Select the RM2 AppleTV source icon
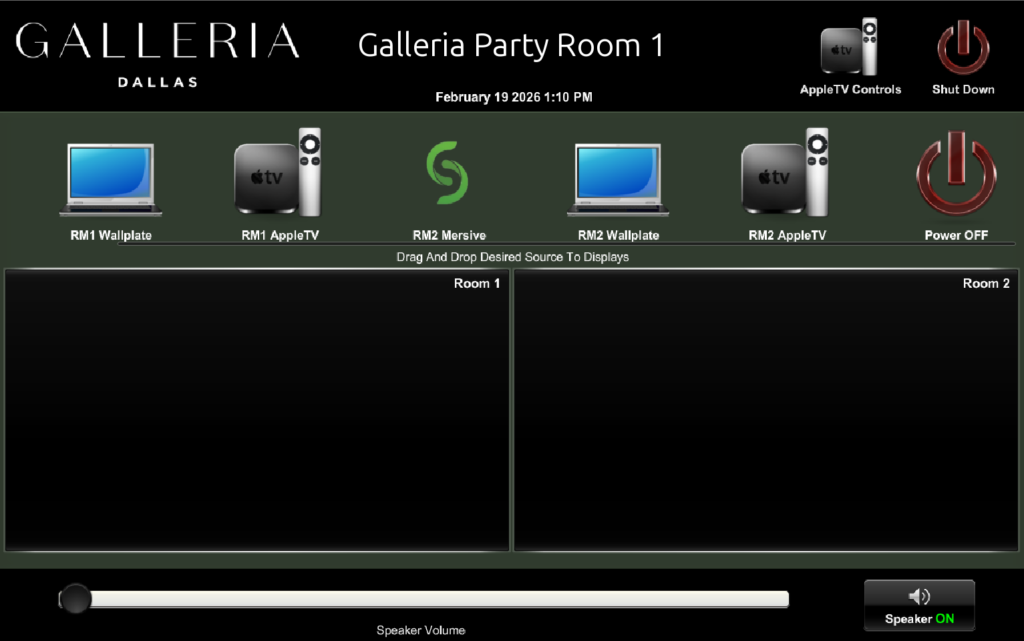 click(786, 175)
